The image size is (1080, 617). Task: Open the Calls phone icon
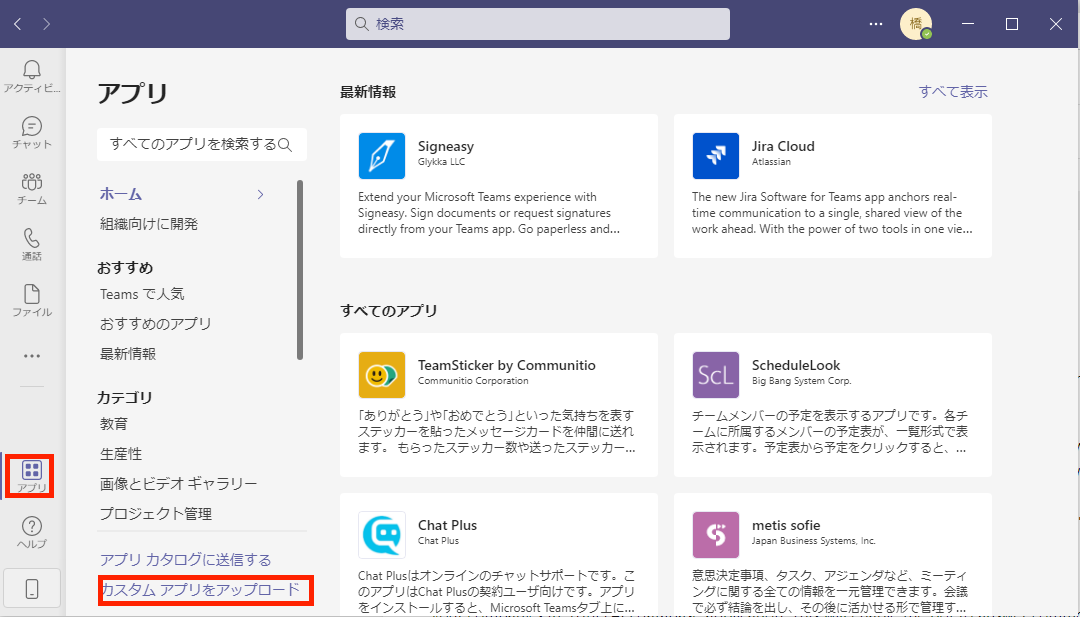click(x=32, y=238)
